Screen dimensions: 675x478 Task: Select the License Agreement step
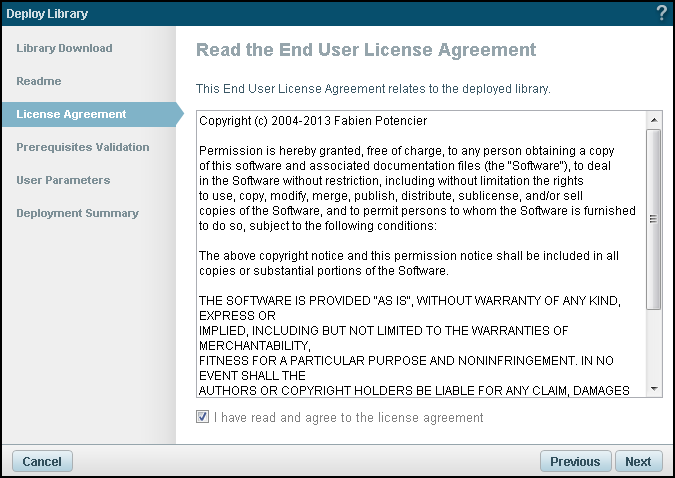(x=71, y=114)
